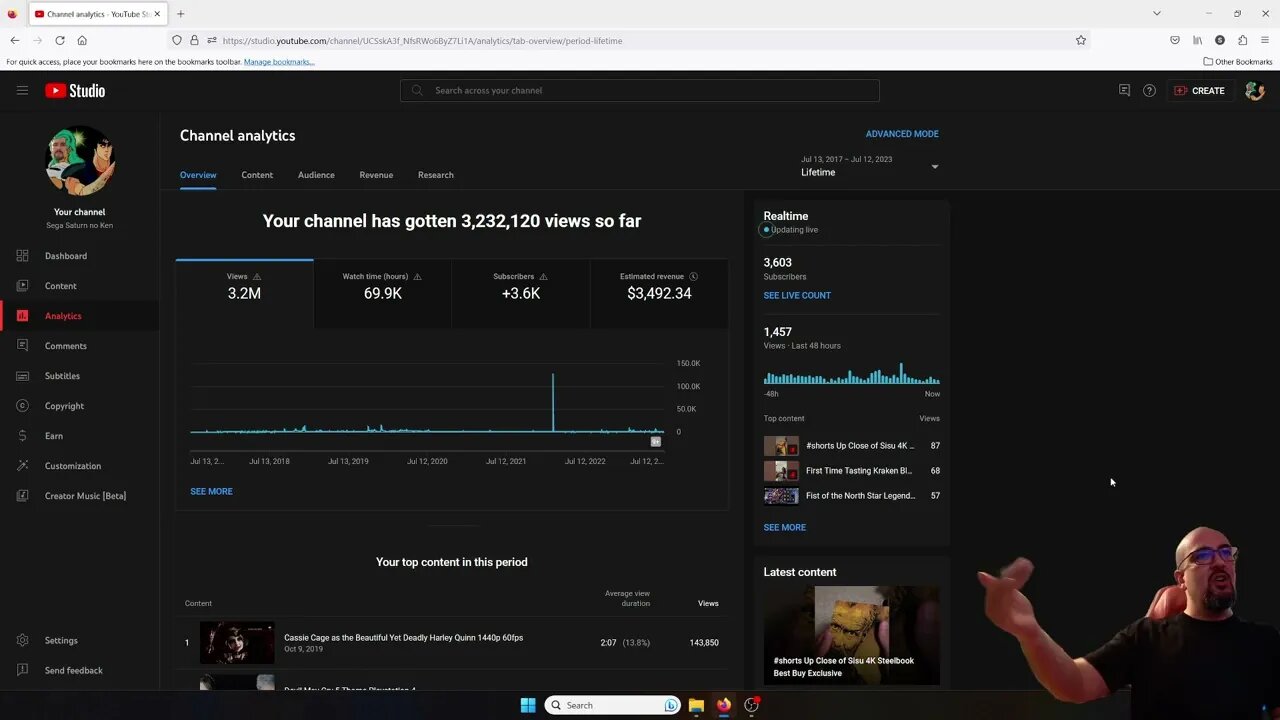Switch to the Audience tab
The height and width of the screenshot is (720, 1280).
point(316,175)
